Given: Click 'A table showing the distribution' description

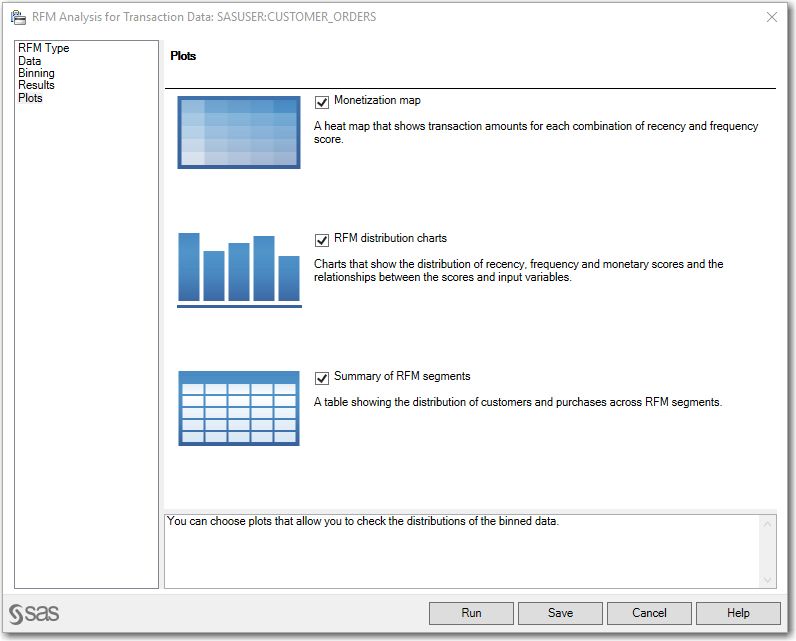Looking at the screenshot, I should click(518, 402).
